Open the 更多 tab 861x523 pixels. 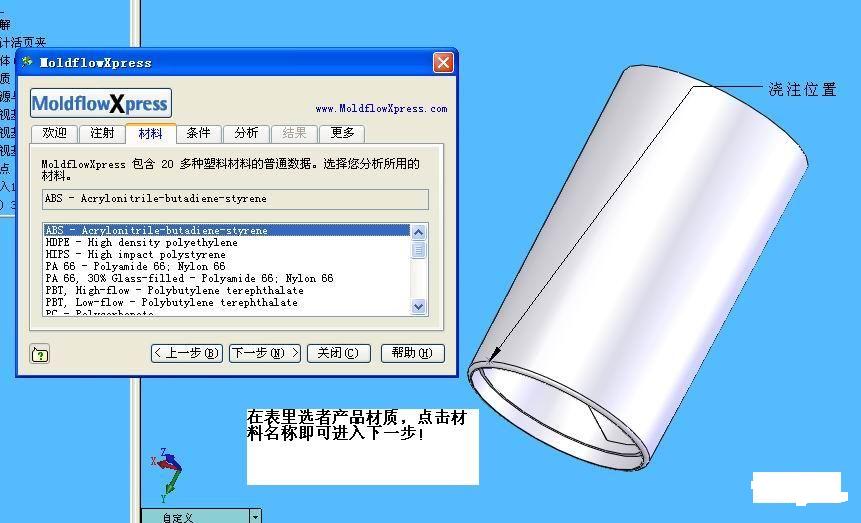(x=342, y=133)
